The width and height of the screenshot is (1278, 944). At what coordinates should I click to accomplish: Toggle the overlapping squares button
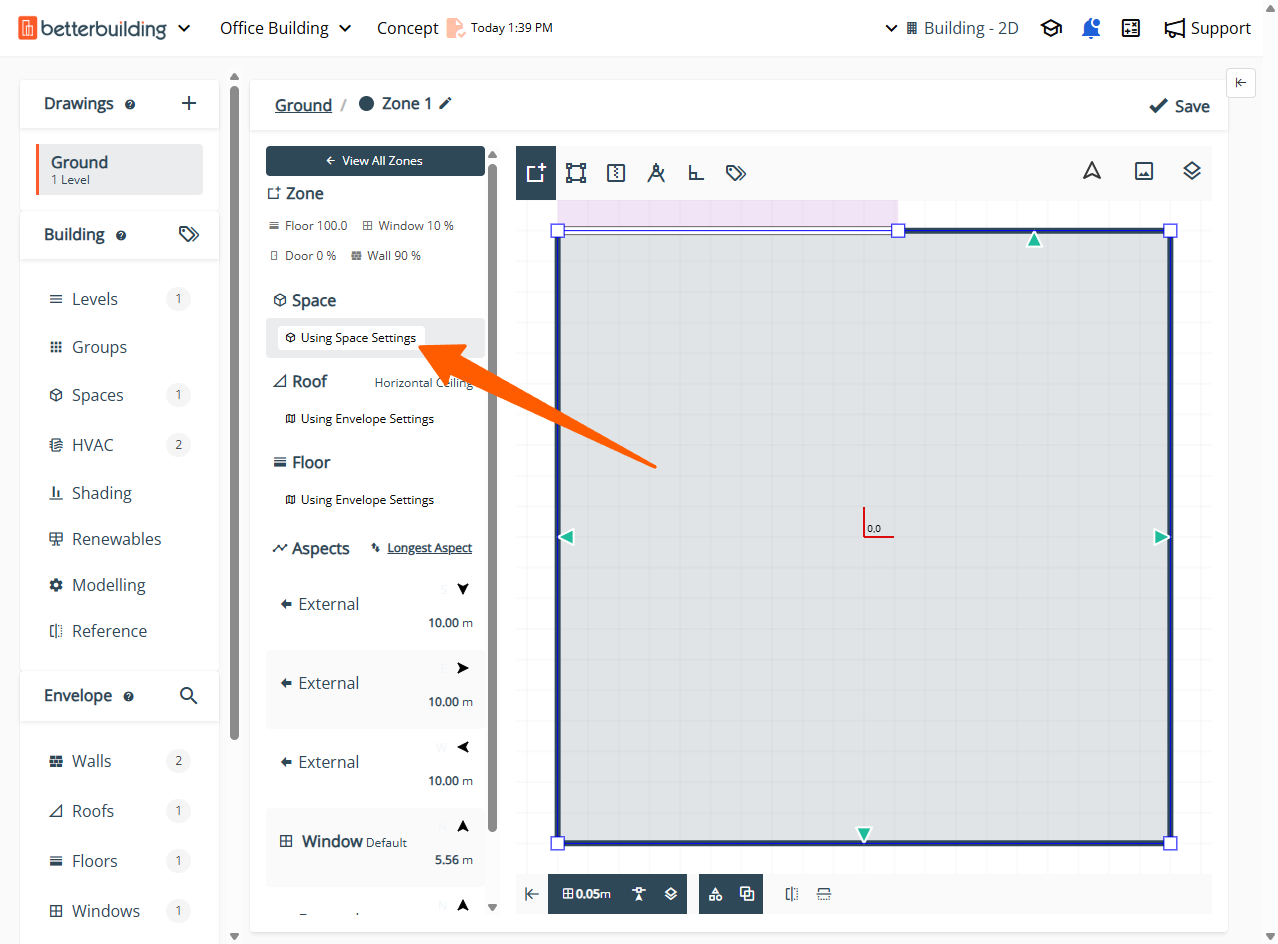point(747,894)
